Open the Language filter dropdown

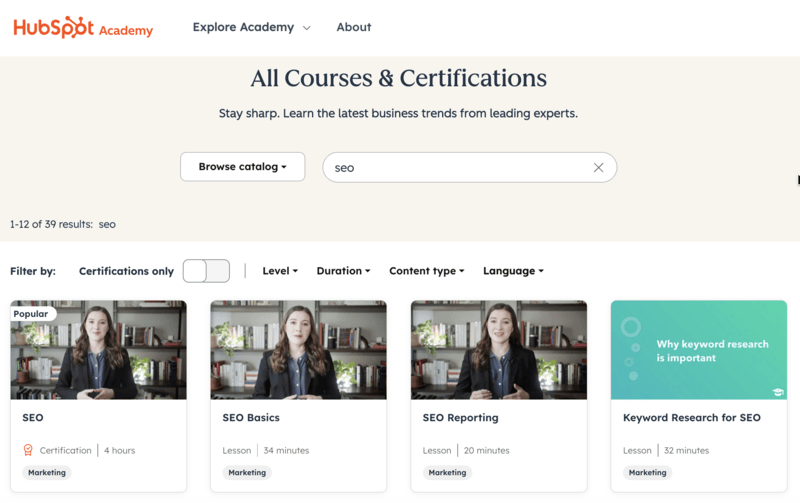513,271
